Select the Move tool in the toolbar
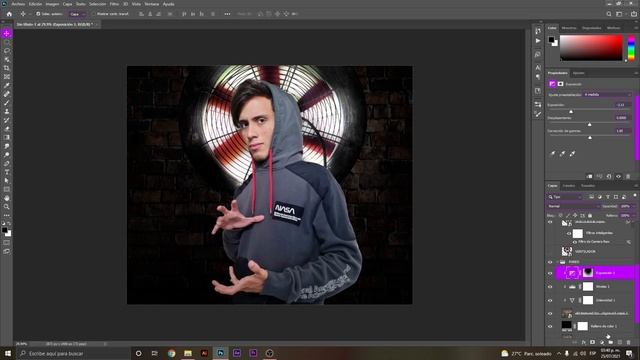The image size is (640, 360). pyautogui.click(x=7, y=33)
